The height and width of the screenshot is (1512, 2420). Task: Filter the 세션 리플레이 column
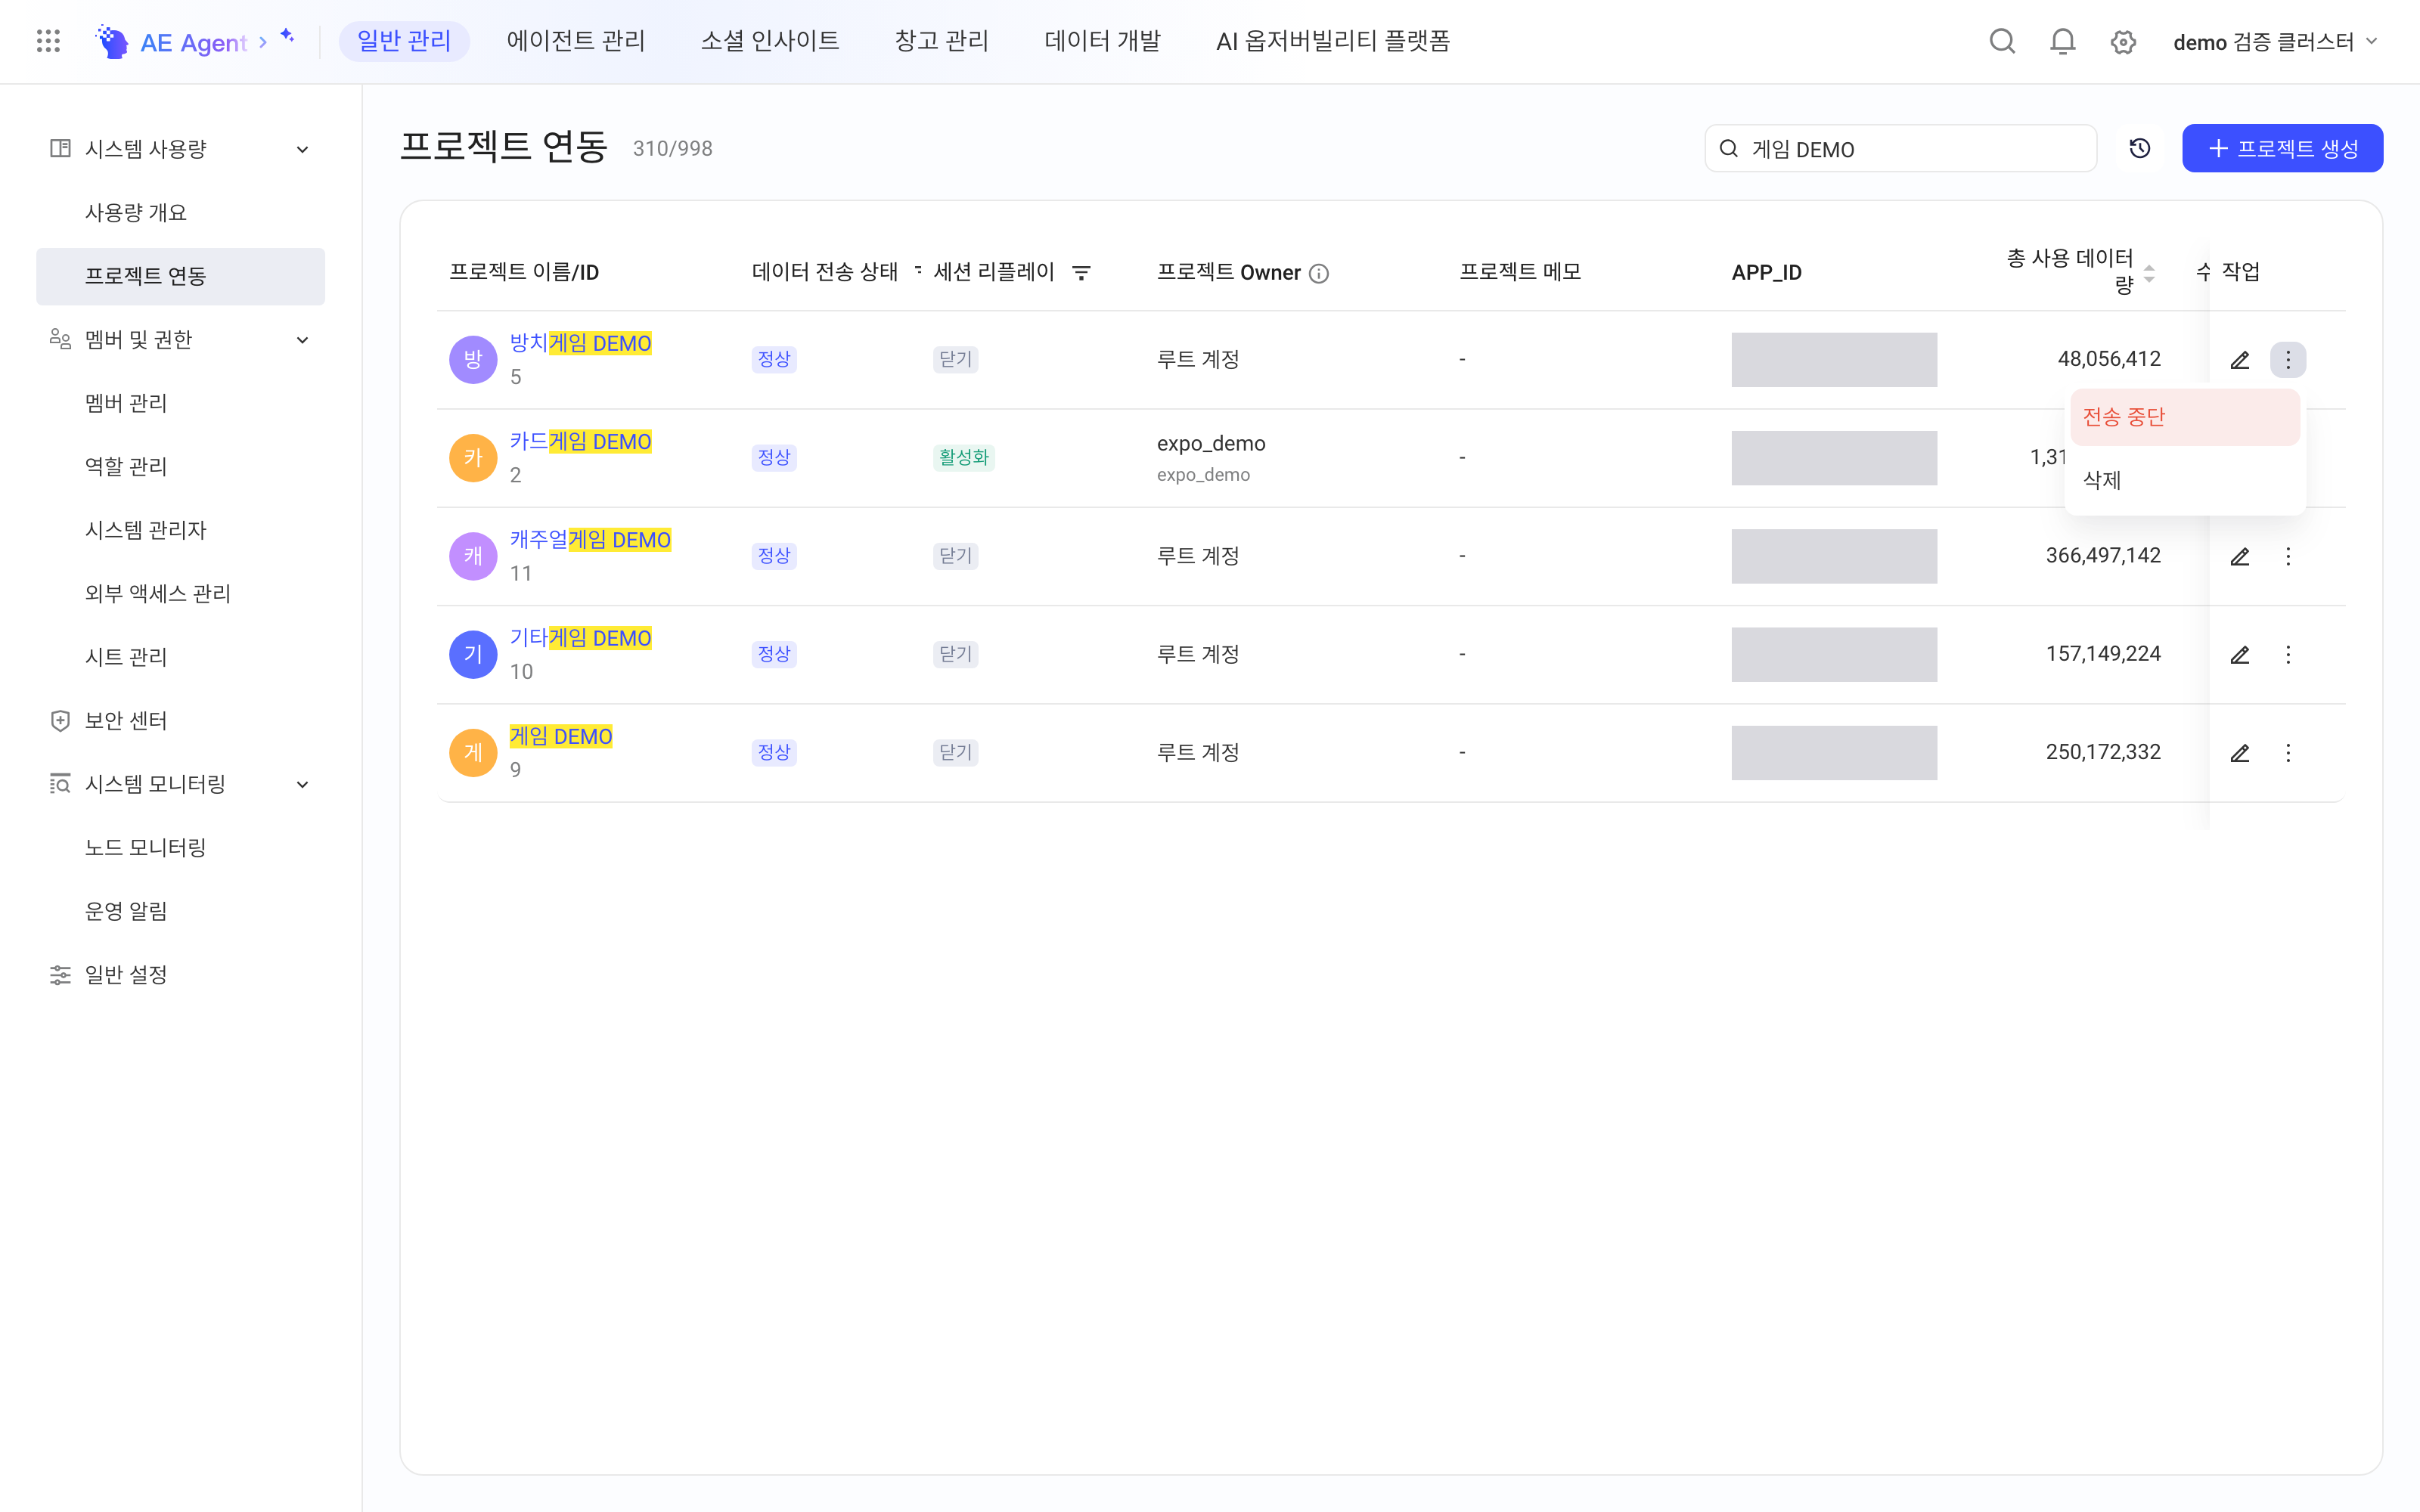pos(1081,272)
